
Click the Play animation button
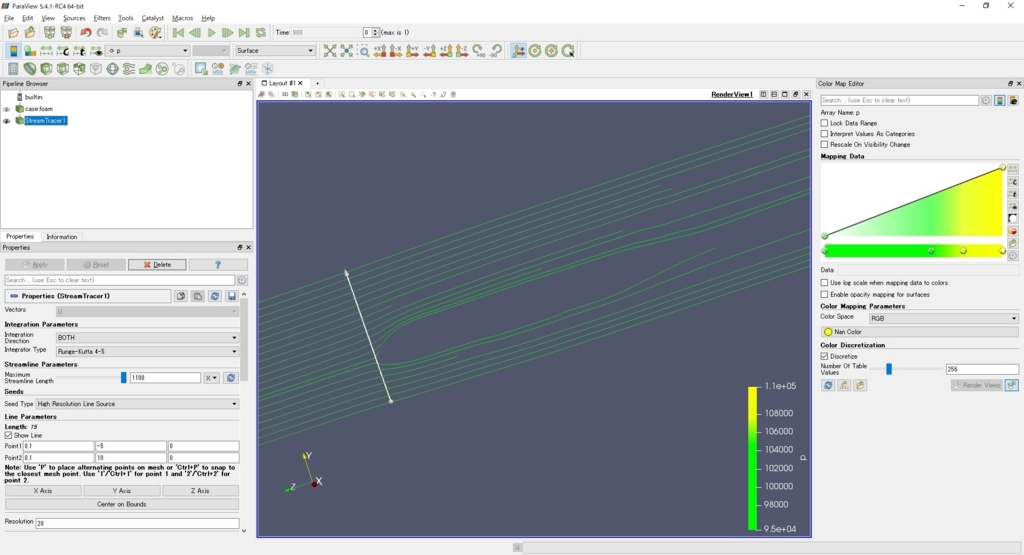211,32
